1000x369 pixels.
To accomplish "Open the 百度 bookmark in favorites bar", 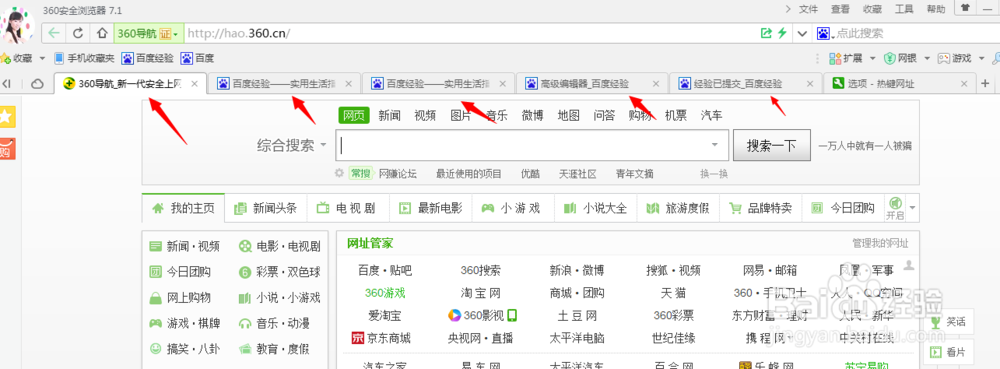I will point(198,58).
